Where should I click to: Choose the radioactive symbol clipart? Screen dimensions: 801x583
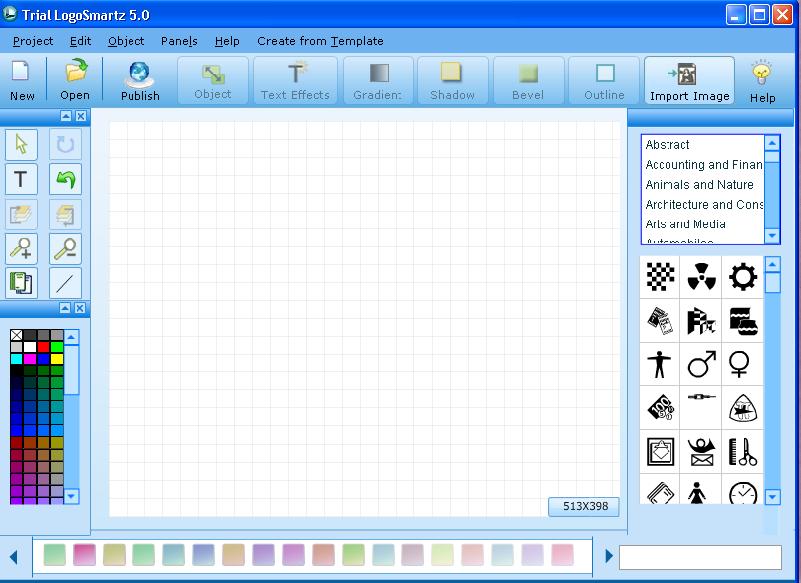pos(701,277)
